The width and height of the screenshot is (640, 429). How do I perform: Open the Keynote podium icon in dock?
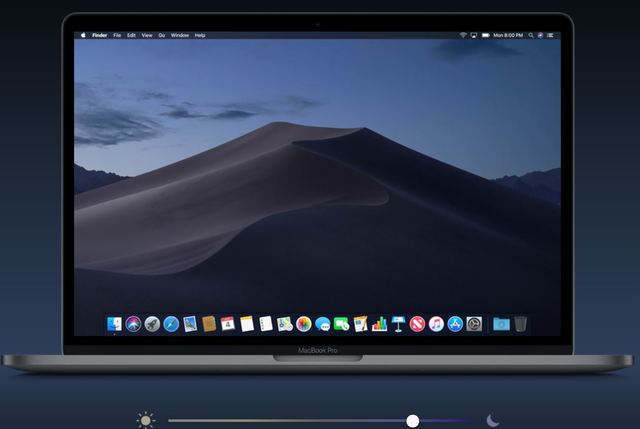click(398, 324)
